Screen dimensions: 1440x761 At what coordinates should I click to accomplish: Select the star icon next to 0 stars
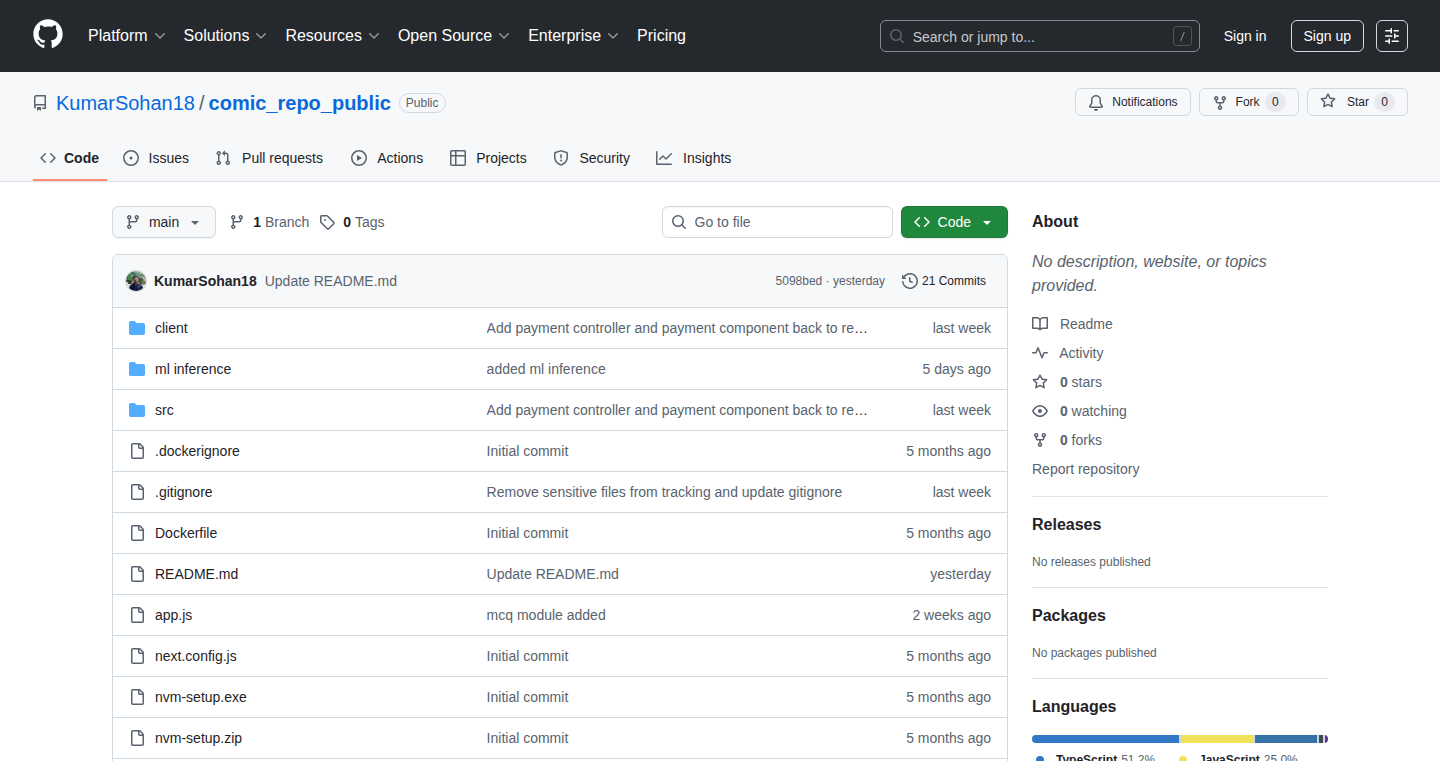click(x=1040, y=382)
